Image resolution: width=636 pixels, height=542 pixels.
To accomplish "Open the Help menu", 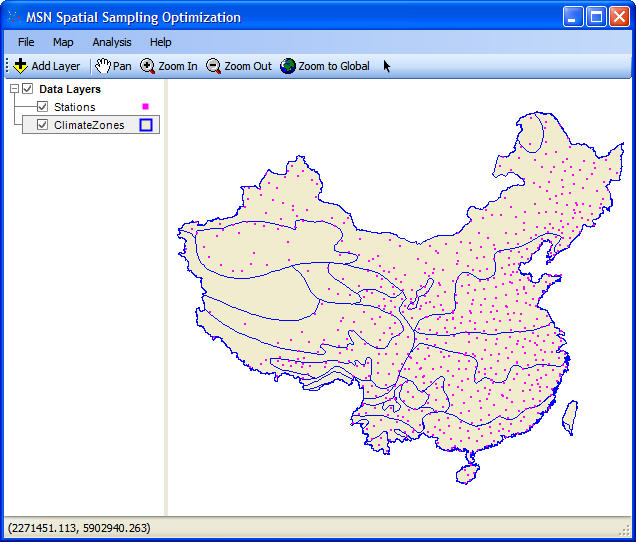I will (x=161, y=42).
